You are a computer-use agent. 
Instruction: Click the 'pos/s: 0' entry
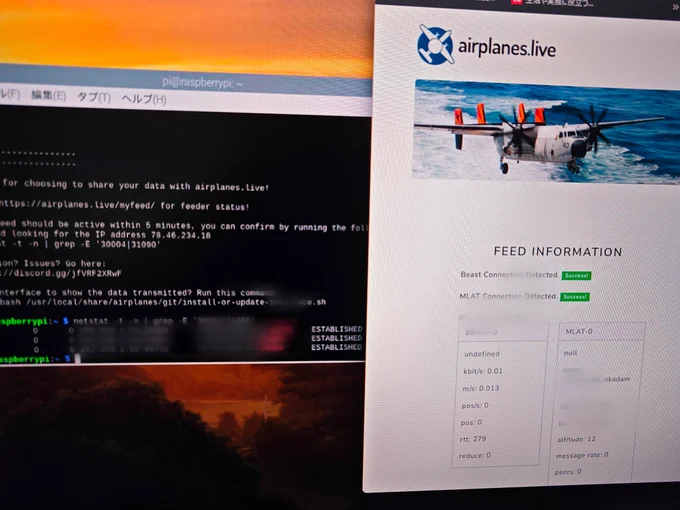pyautogui.click(x=475, y=405)
